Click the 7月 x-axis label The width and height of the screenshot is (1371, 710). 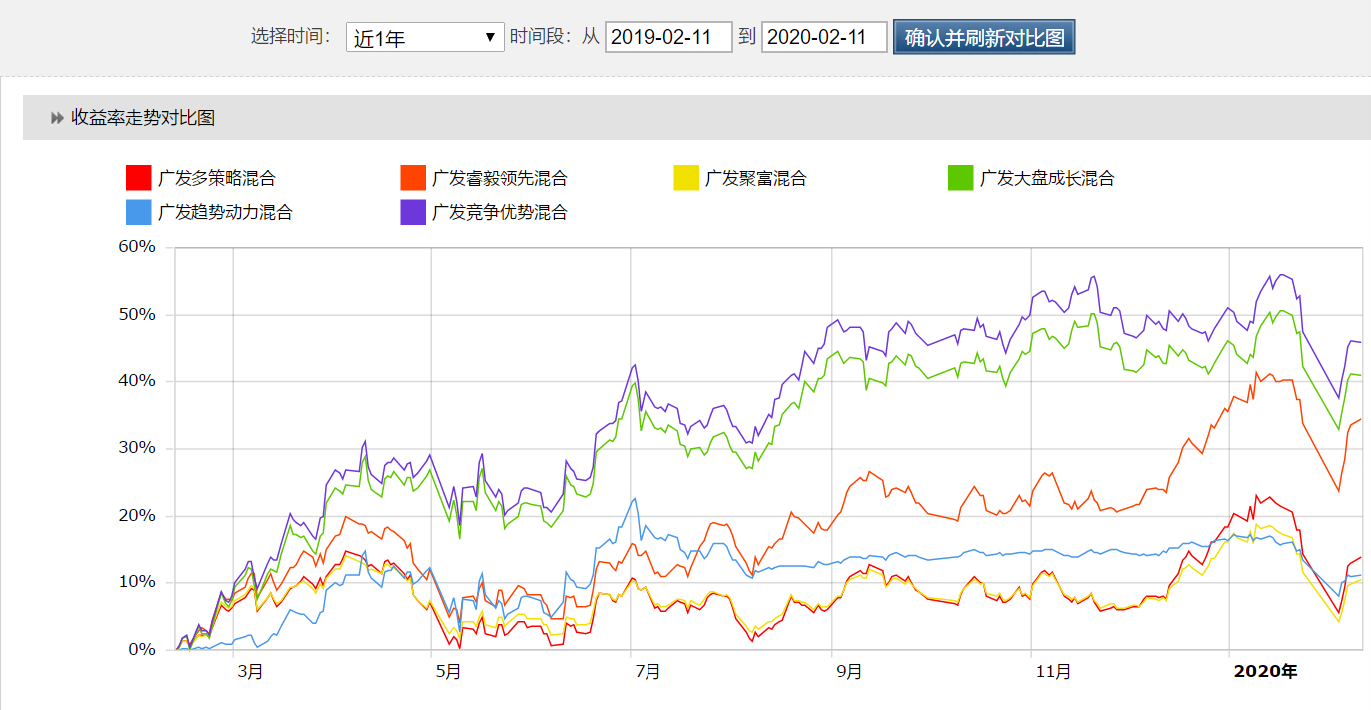click(x=648, y=672)
